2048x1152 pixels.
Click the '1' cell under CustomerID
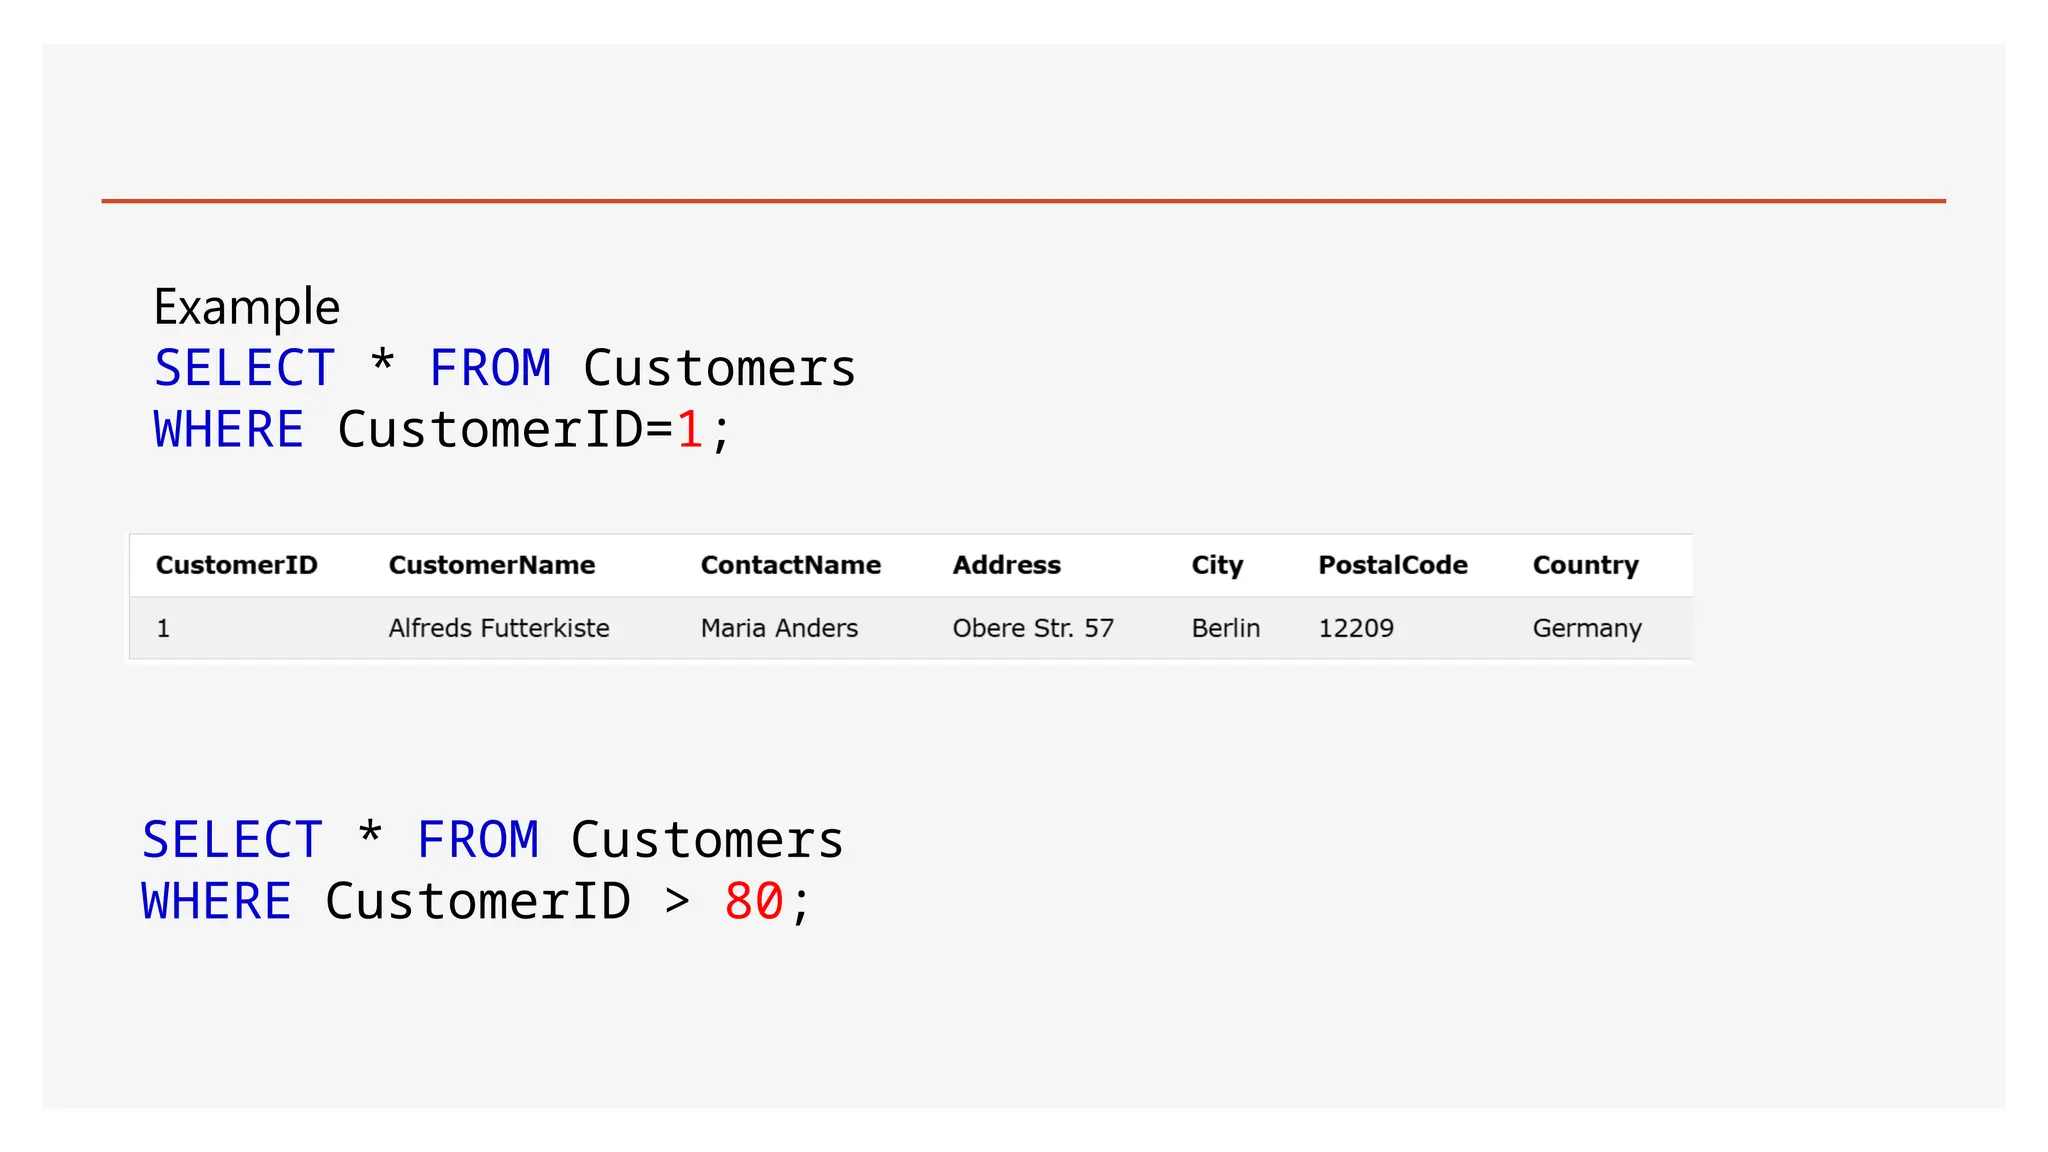tap(163, 628)
